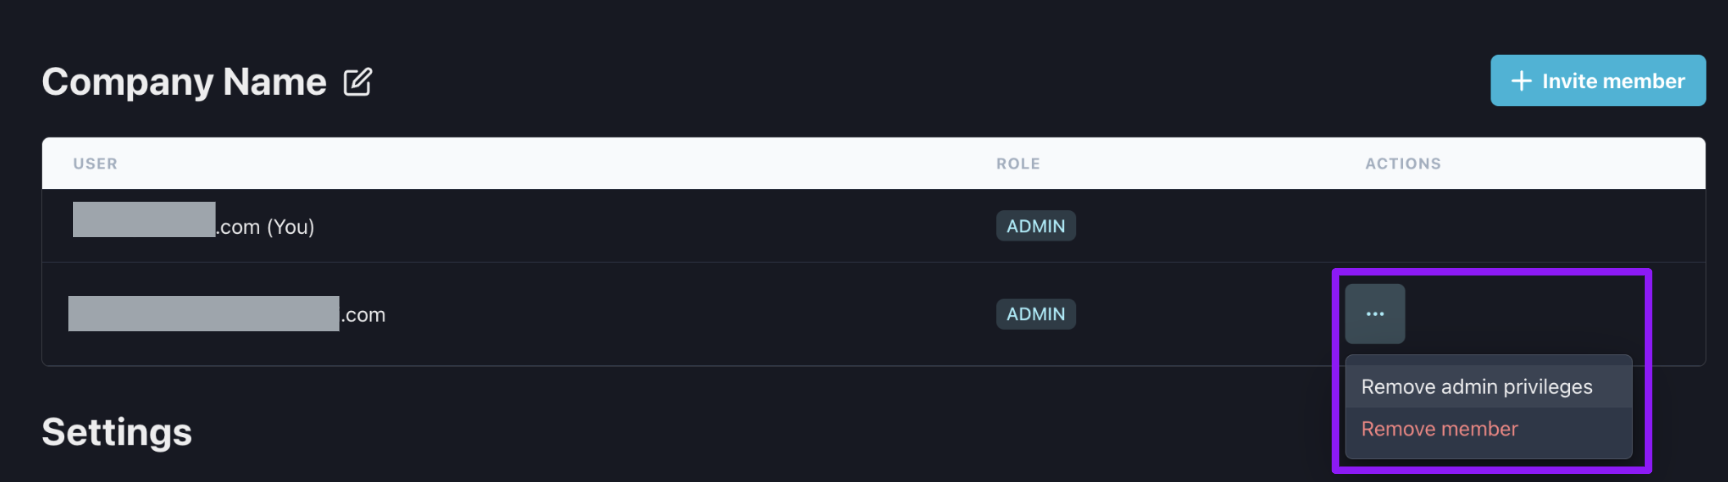Click the Company Name heading text

[x=184, y=82]
